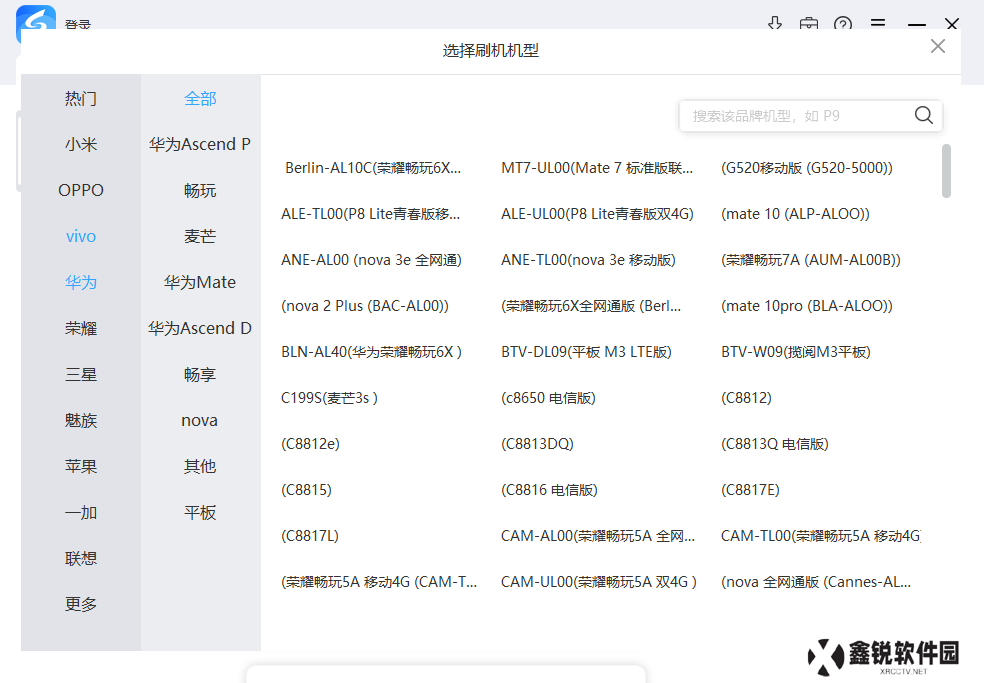Select the 苹果 brand
This screenshot has height=683, width=984.
[x=81, y=466]
